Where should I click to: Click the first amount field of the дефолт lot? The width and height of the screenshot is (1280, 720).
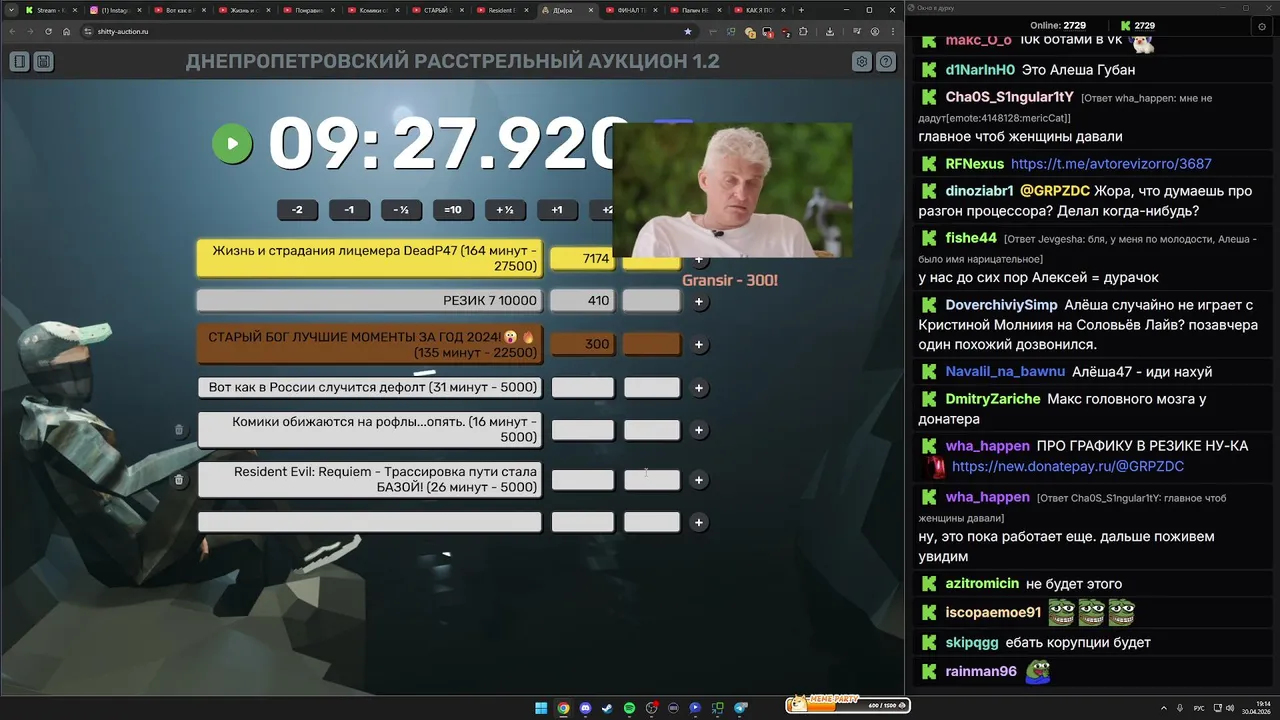tap(583, 388)
